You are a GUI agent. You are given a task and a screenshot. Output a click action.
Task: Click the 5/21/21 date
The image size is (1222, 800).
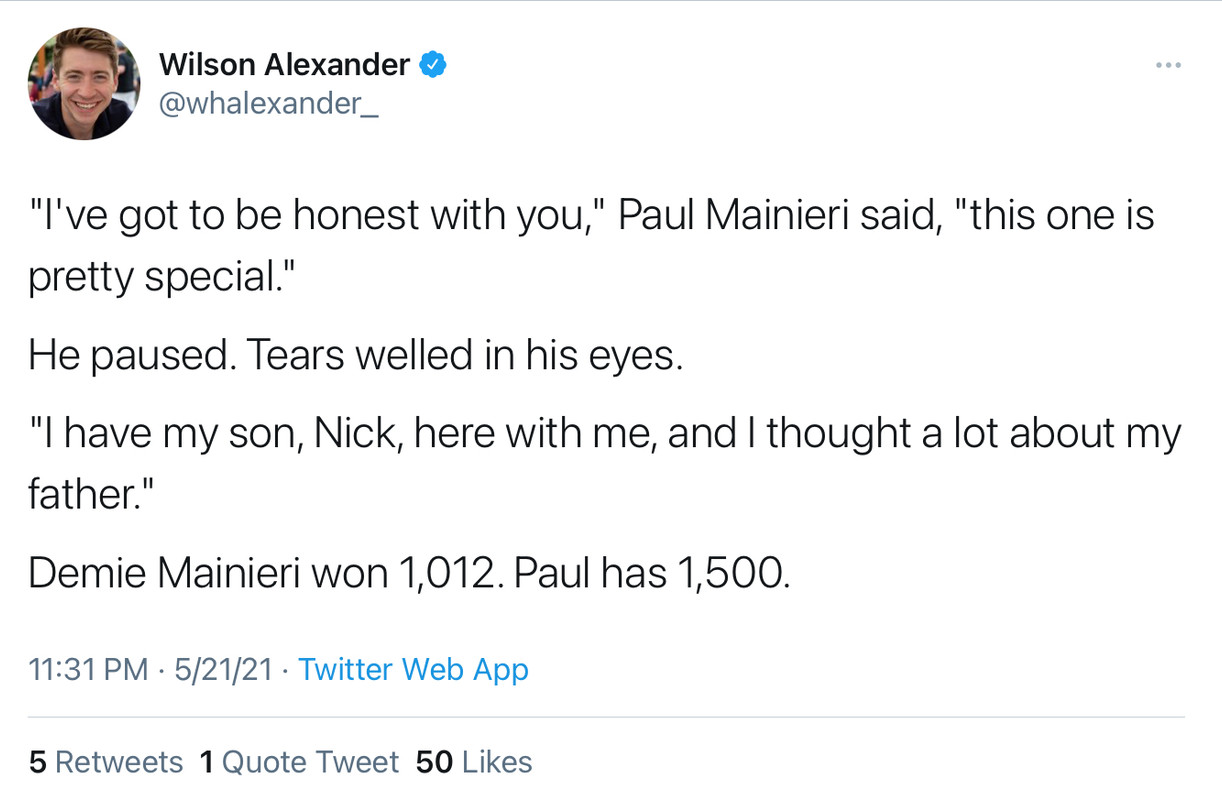pyautogui.click(x=223, y=669)
